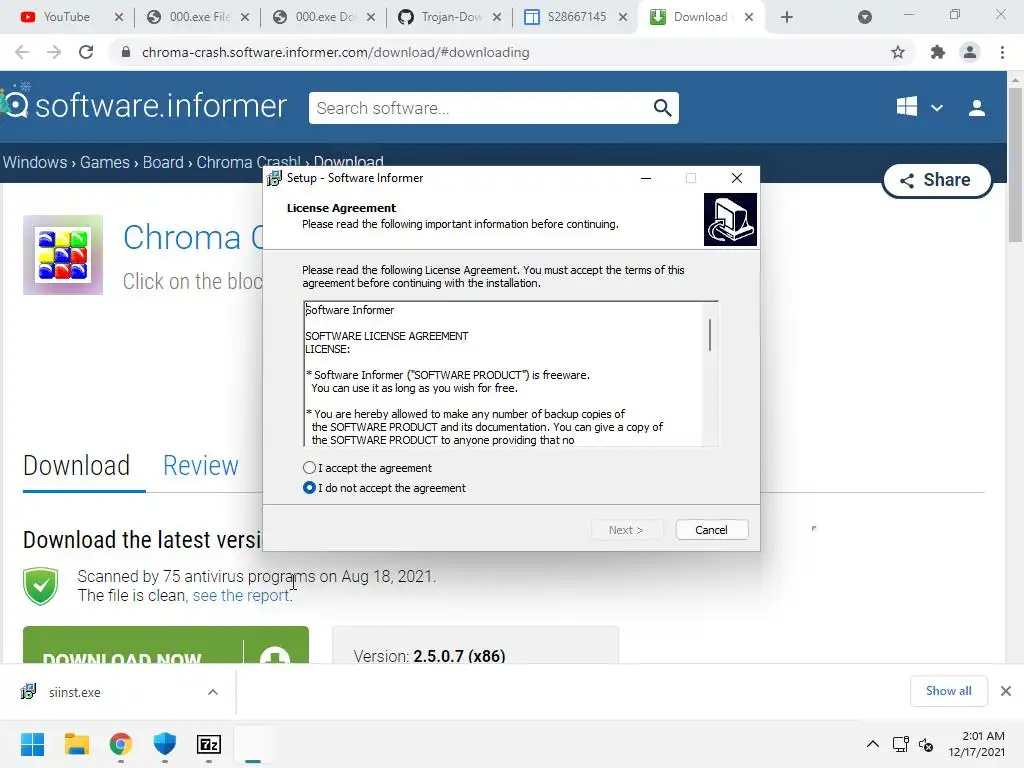Open the 'see the report' link

point(241,596)
